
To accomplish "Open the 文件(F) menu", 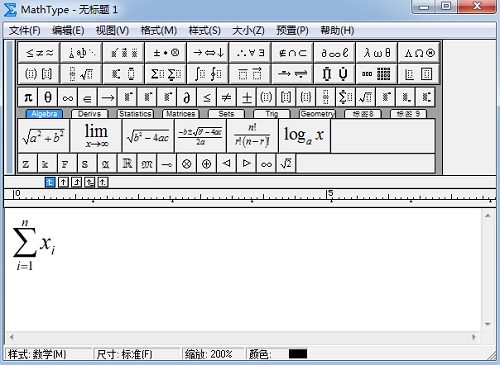I will pos(24,31).
